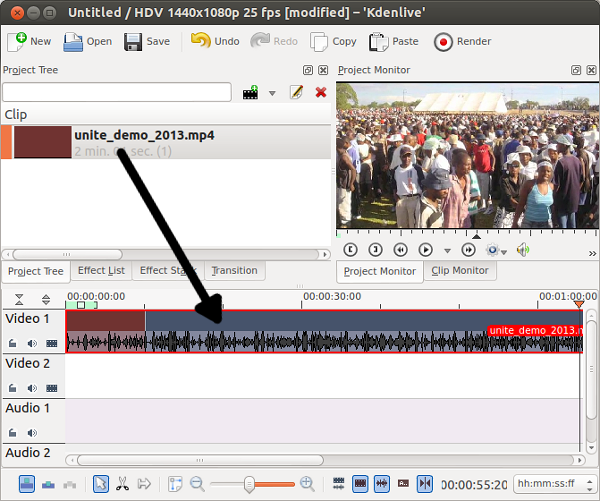Click the clip properties edit icon
Screen dimensions: 600x501
pos(296,93)
